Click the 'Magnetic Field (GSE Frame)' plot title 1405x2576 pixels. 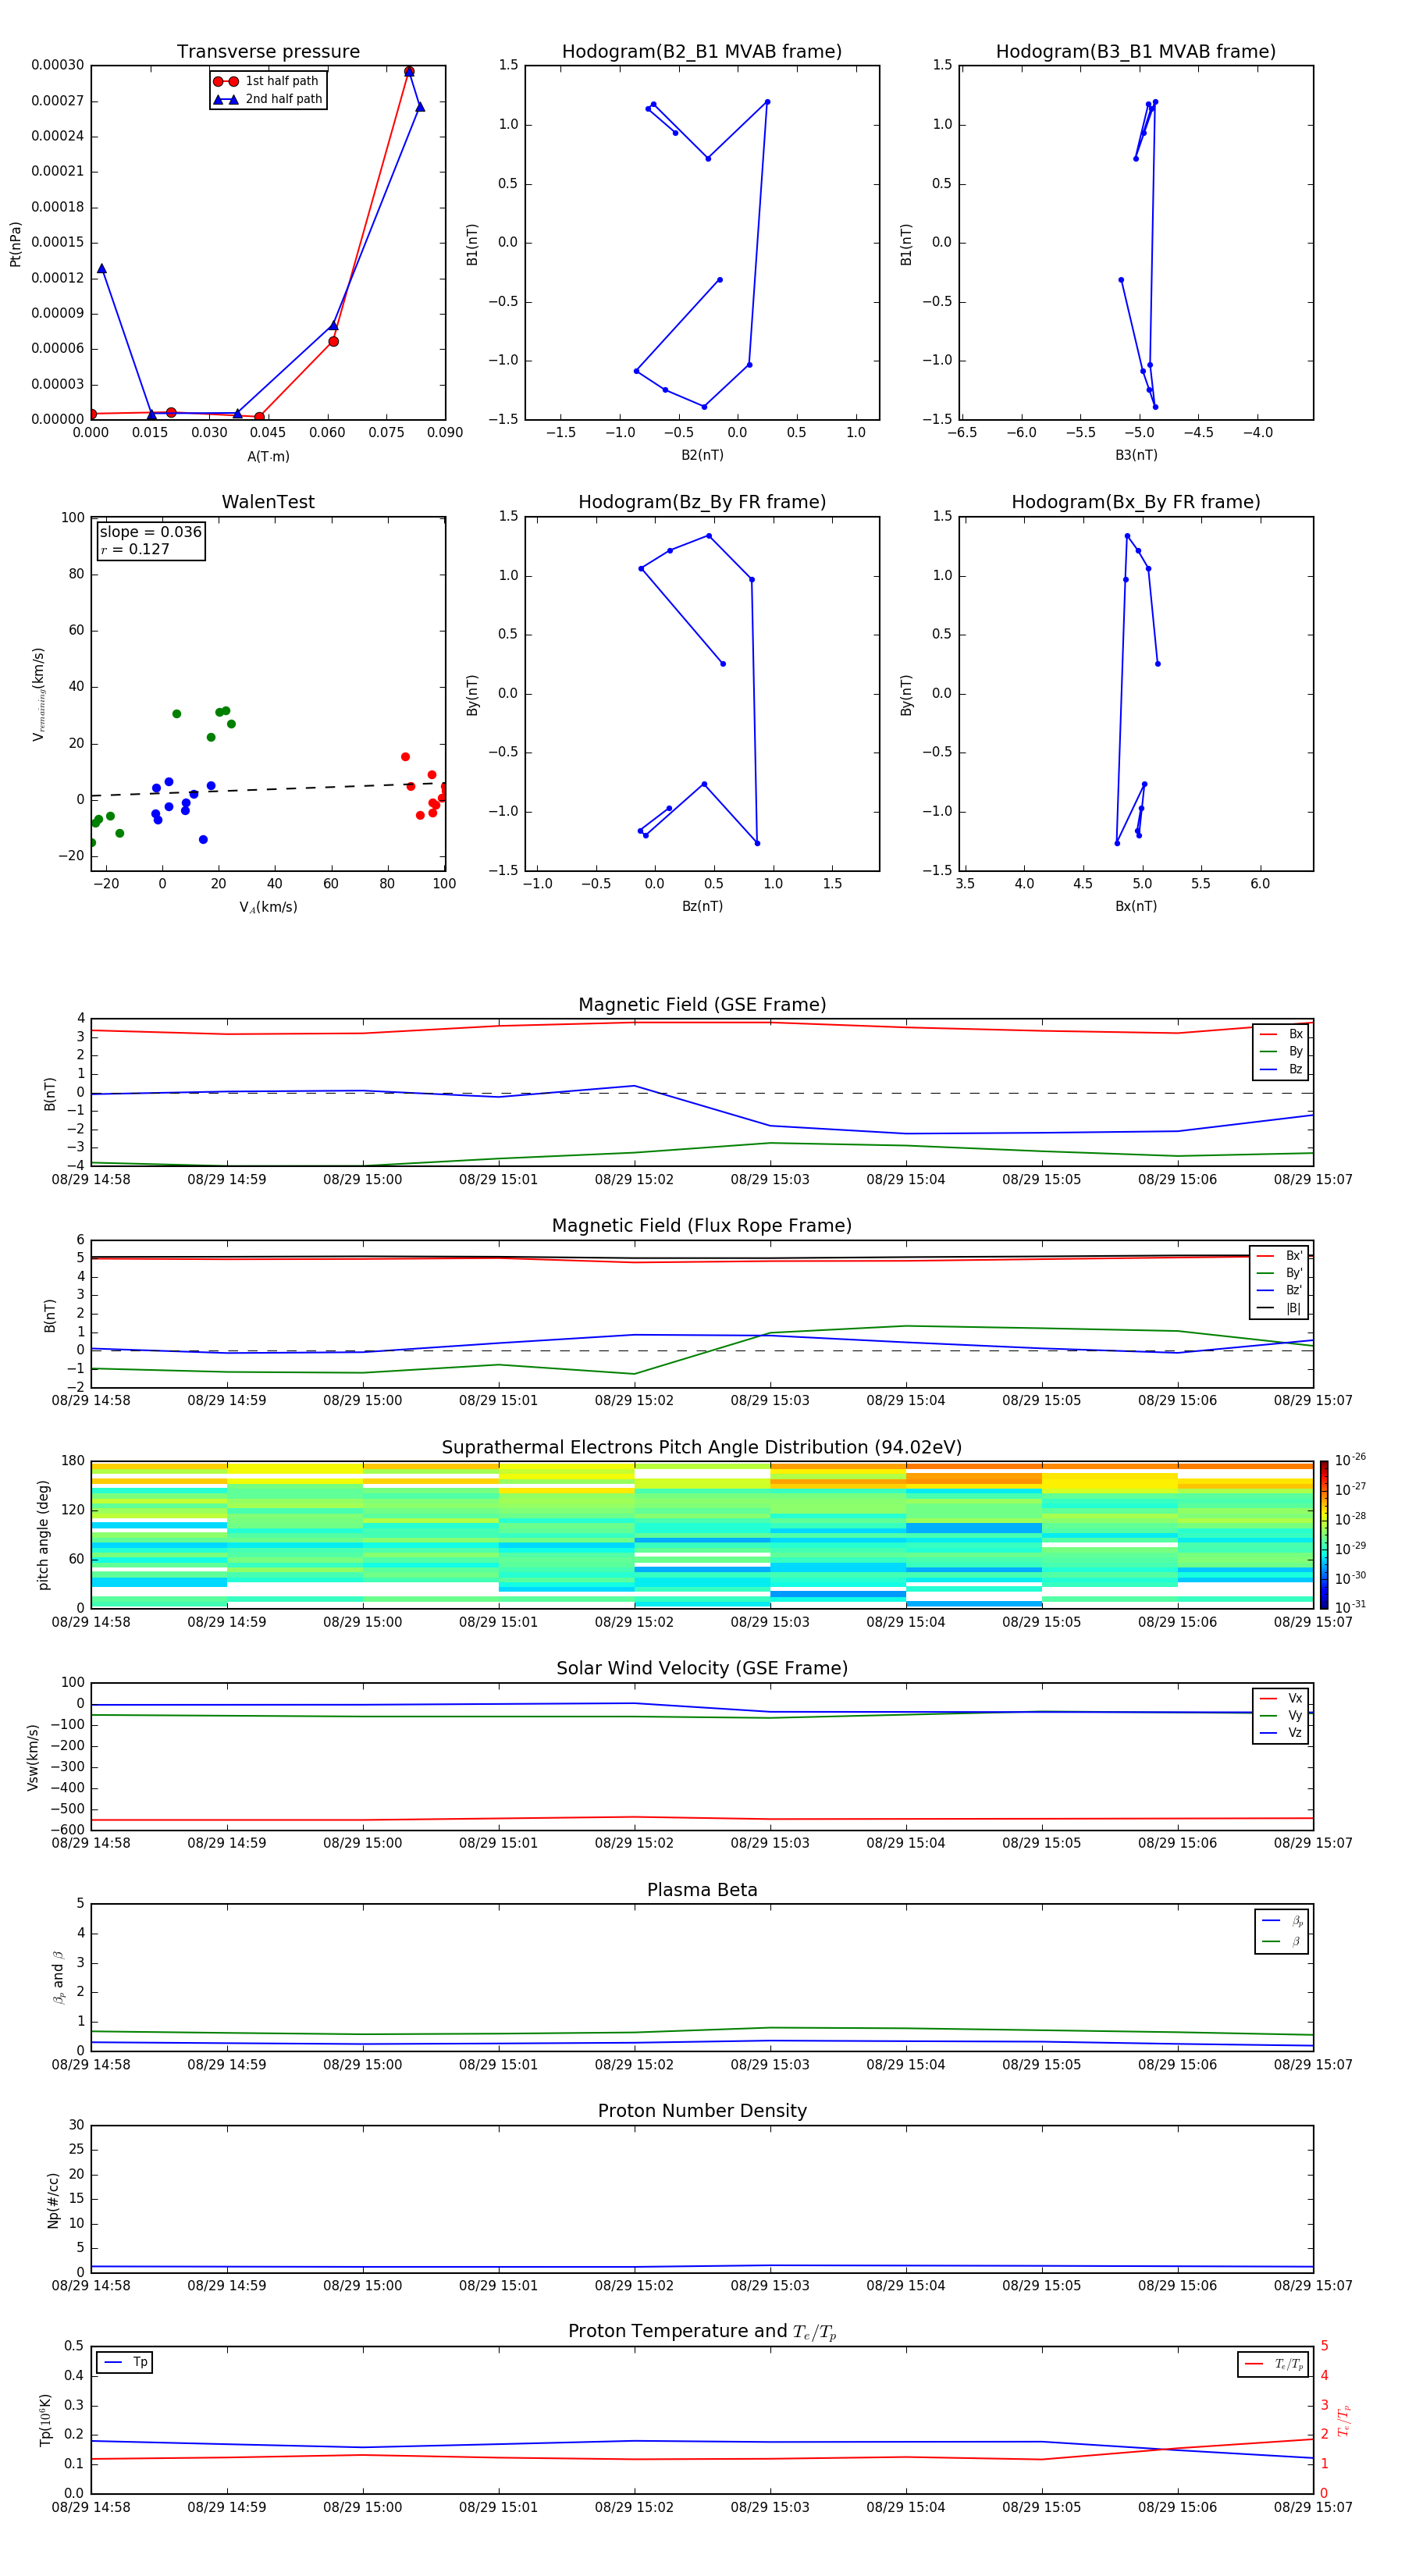click(x=702, y=1004)
